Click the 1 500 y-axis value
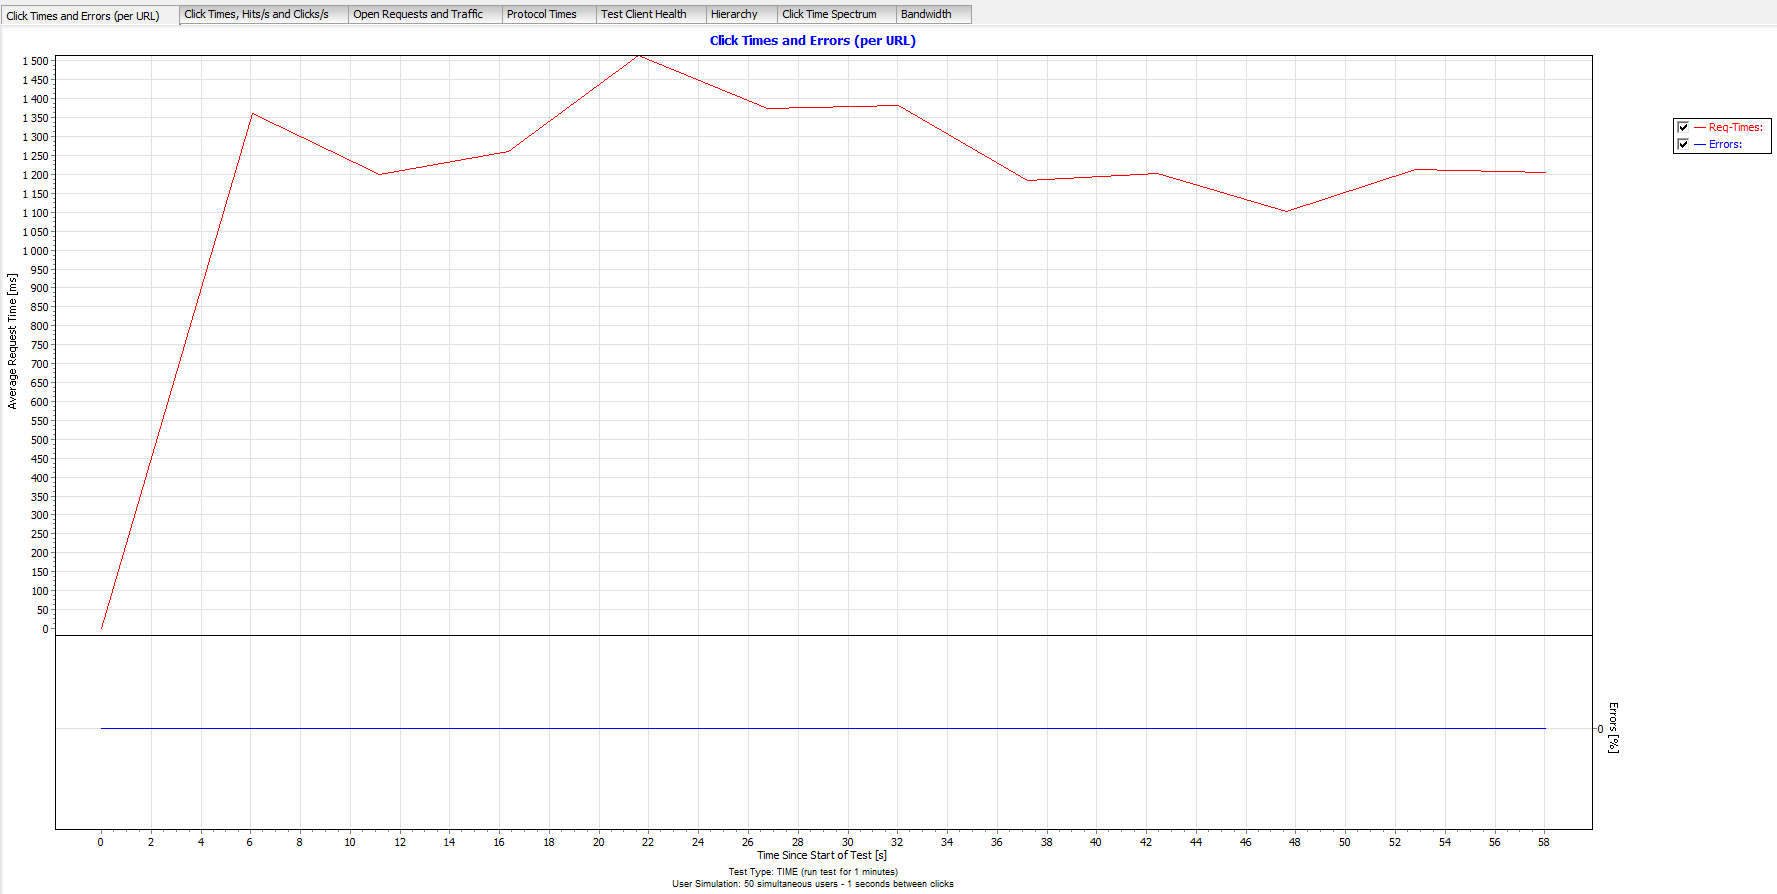The image size is (1777, 894). pos(35,61)
